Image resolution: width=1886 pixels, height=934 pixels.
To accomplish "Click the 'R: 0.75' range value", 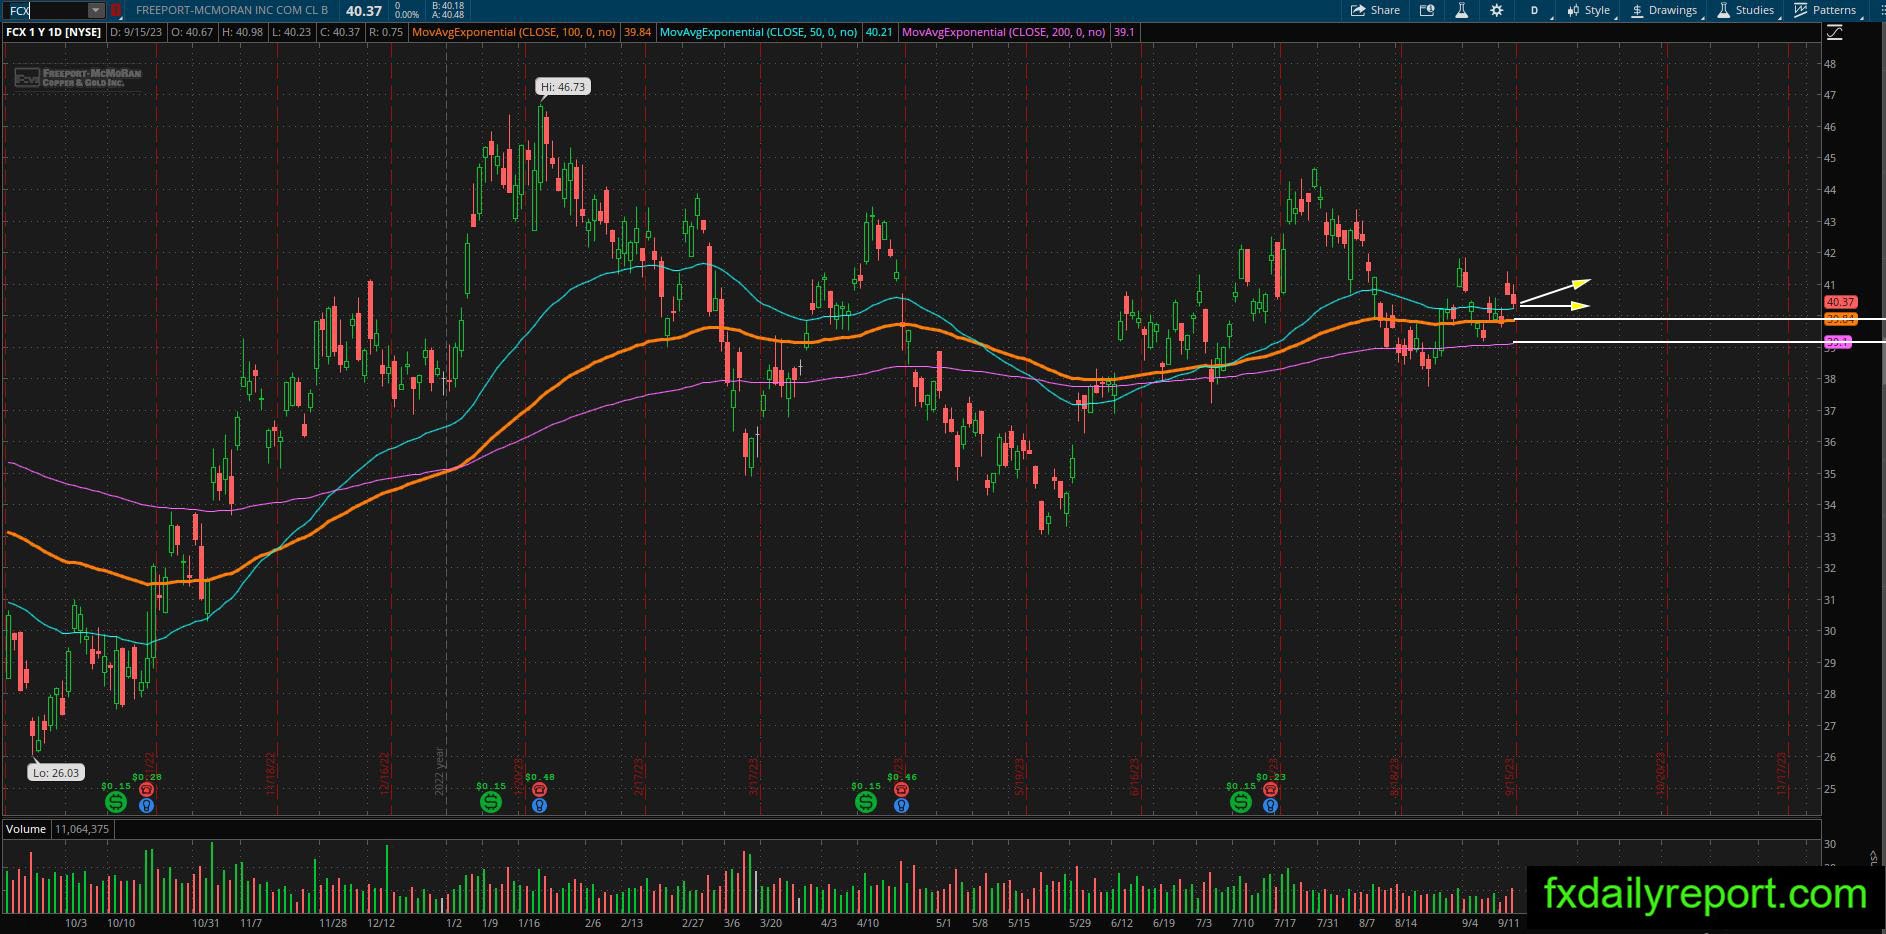I will point(386,32).
